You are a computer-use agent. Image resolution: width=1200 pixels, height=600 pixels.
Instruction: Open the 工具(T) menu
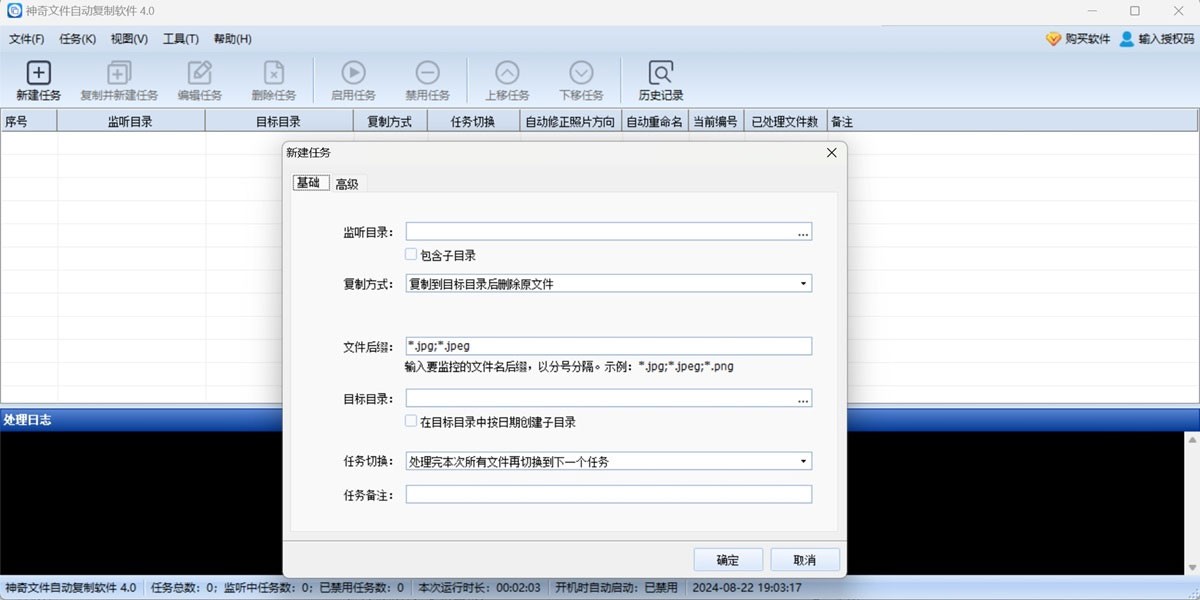pos(180,39)
